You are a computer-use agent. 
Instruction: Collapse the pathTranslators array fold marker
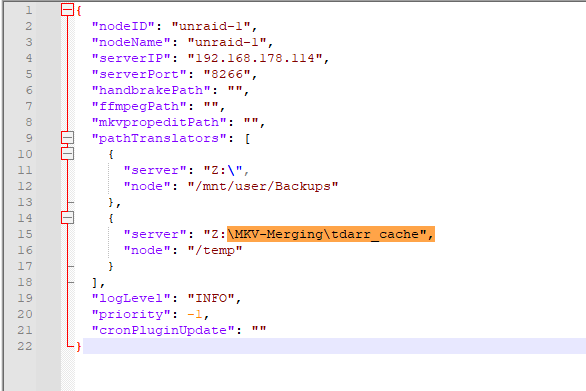[x=67, y=138]
